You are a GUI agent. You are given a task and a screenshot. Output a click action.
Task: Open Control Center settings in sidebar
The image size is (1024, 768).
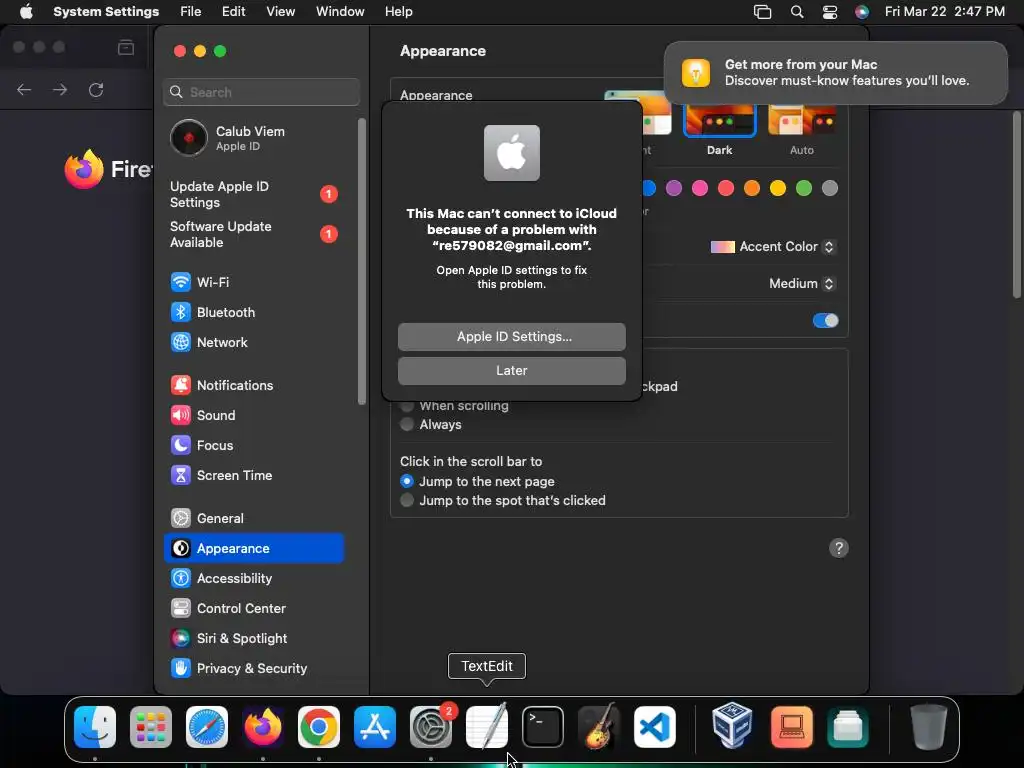click(253, 609)
